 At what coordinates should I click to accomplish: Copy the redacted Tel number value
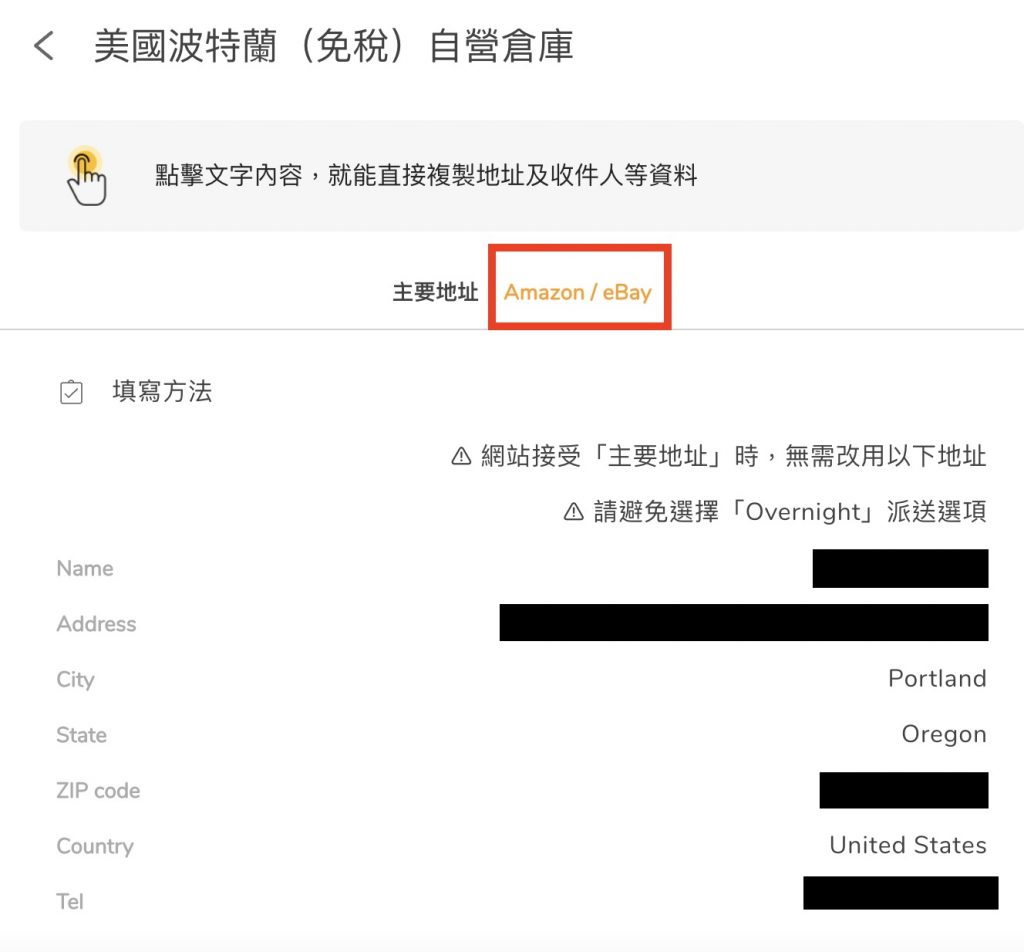900,893
